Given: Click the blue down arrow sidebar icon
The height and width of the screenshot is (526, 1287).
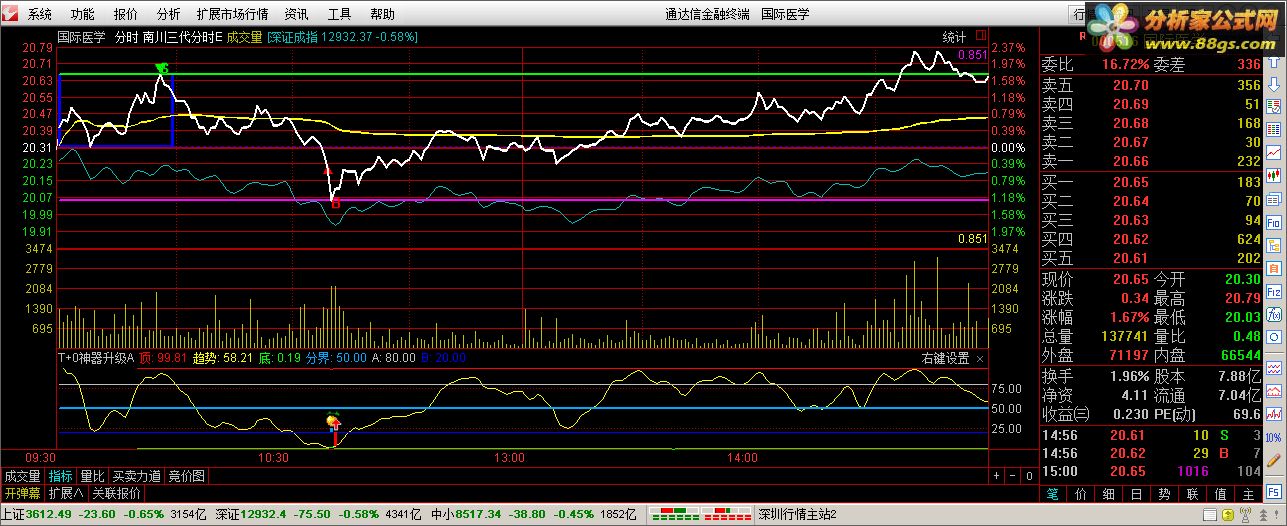Looking at the screenshot, I should [1273, 84].
